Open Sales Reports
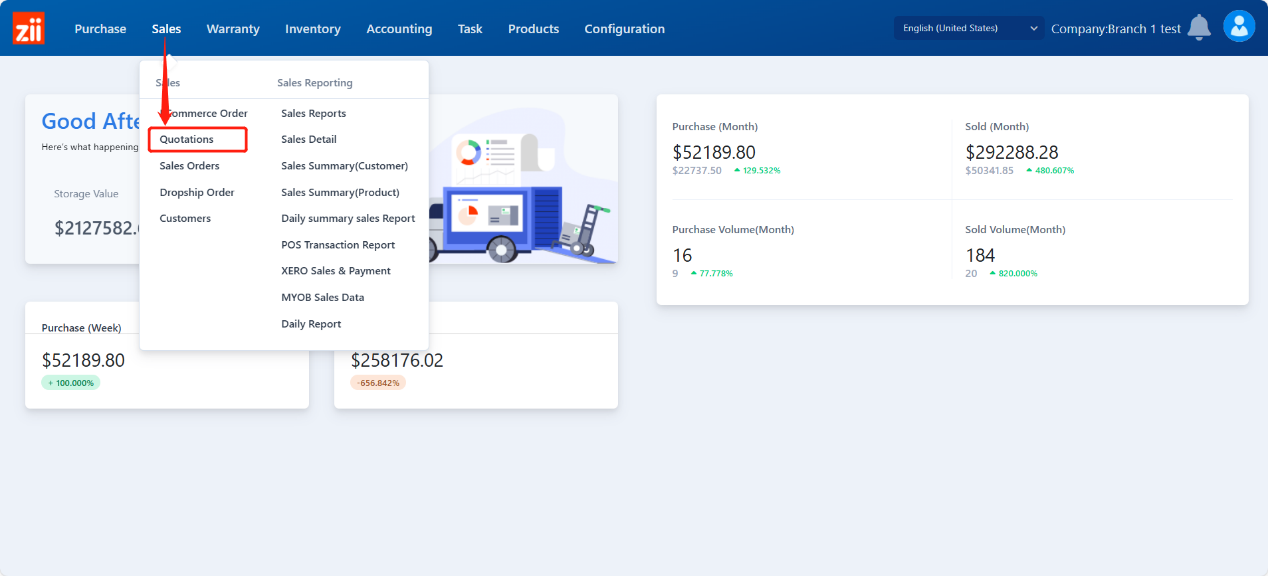Screen dimensions: 1268x576 (313, 114)
